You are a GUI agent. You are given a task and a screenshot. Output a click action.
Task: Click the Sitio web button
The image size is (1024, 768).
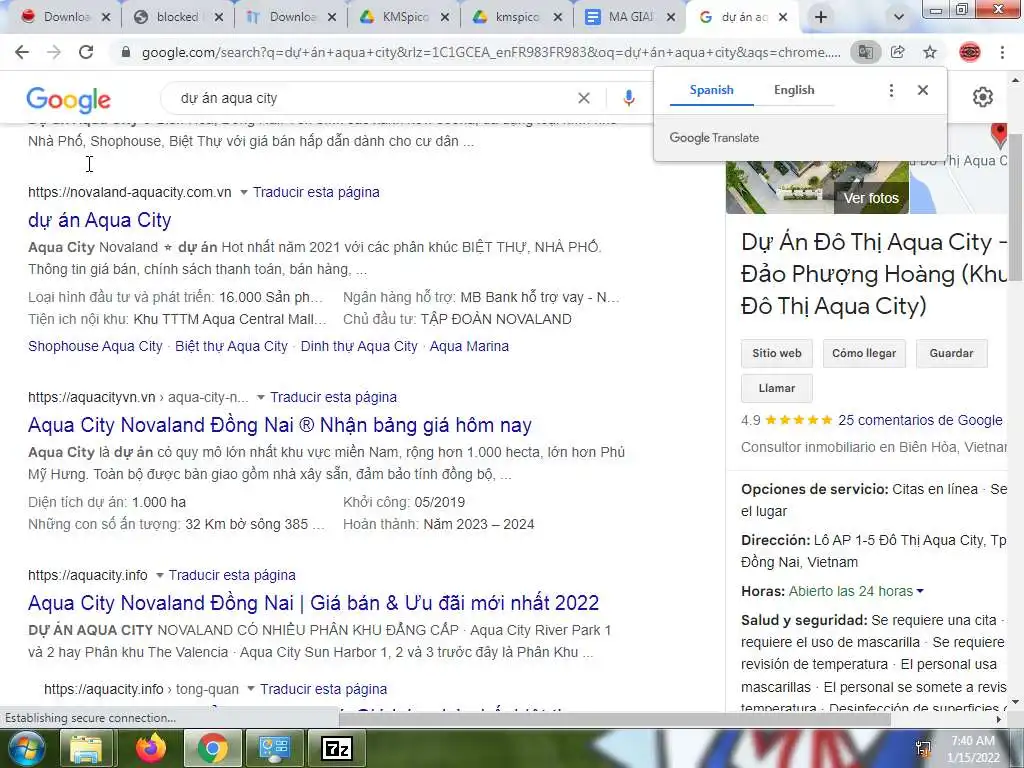click(776, 353)
